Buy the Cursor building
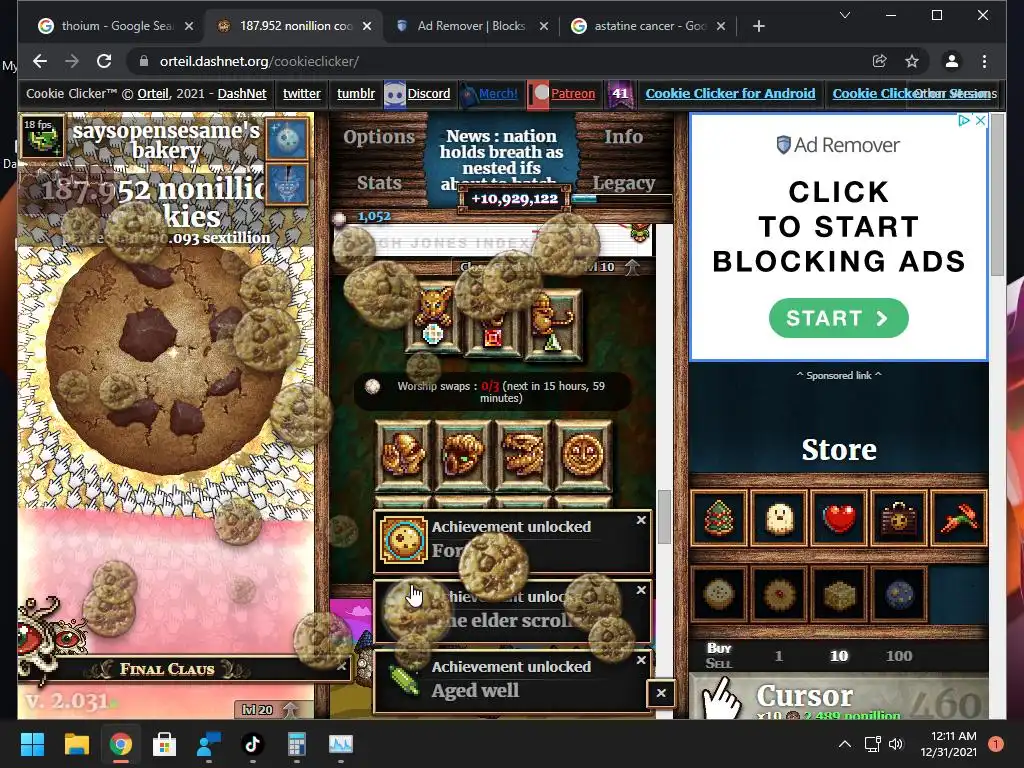This screenshot has width=1024, height=768. click(839, 697)
